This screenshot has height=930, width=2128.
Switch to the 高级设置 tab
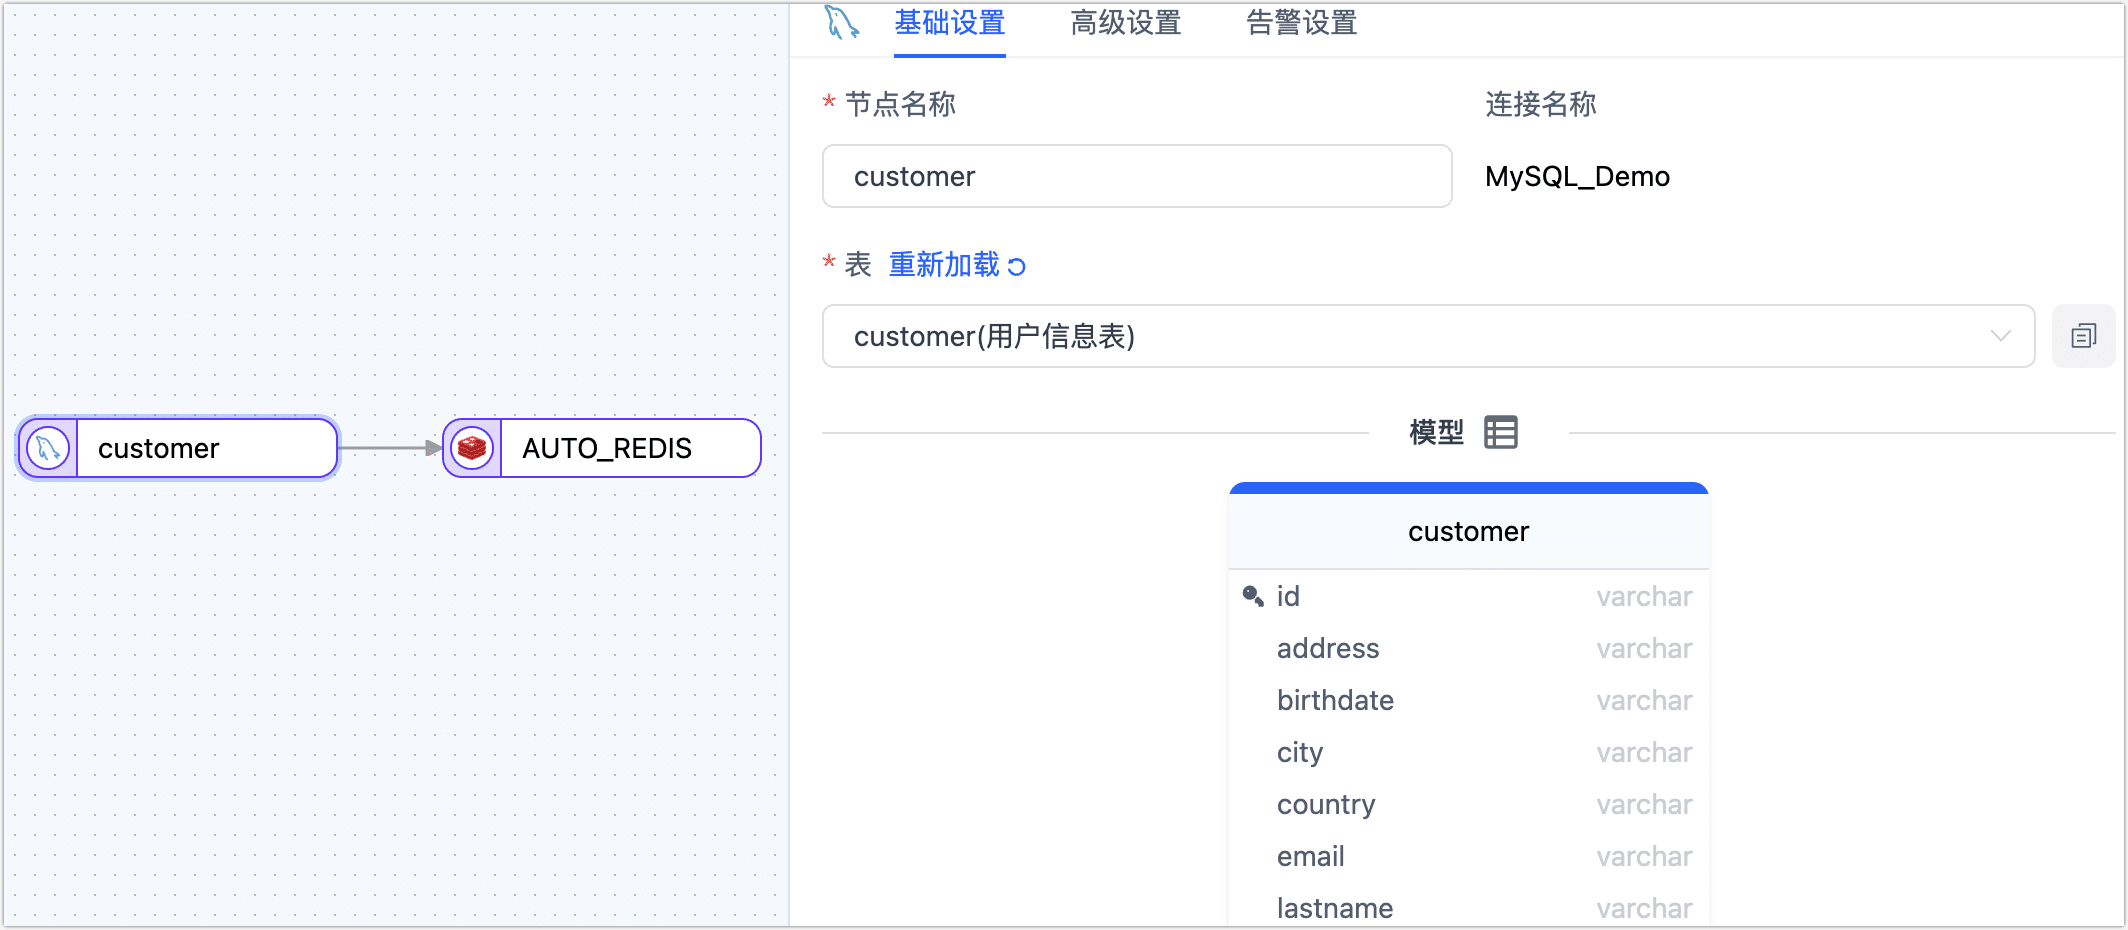[x=1124, y=24]
